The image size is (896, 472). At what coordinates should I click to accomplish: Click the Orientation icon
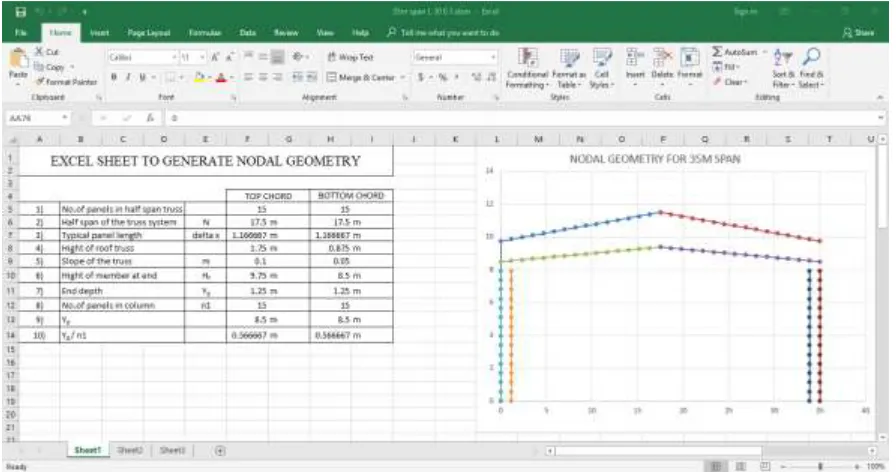pyautogui.click(x=298, y=57)
